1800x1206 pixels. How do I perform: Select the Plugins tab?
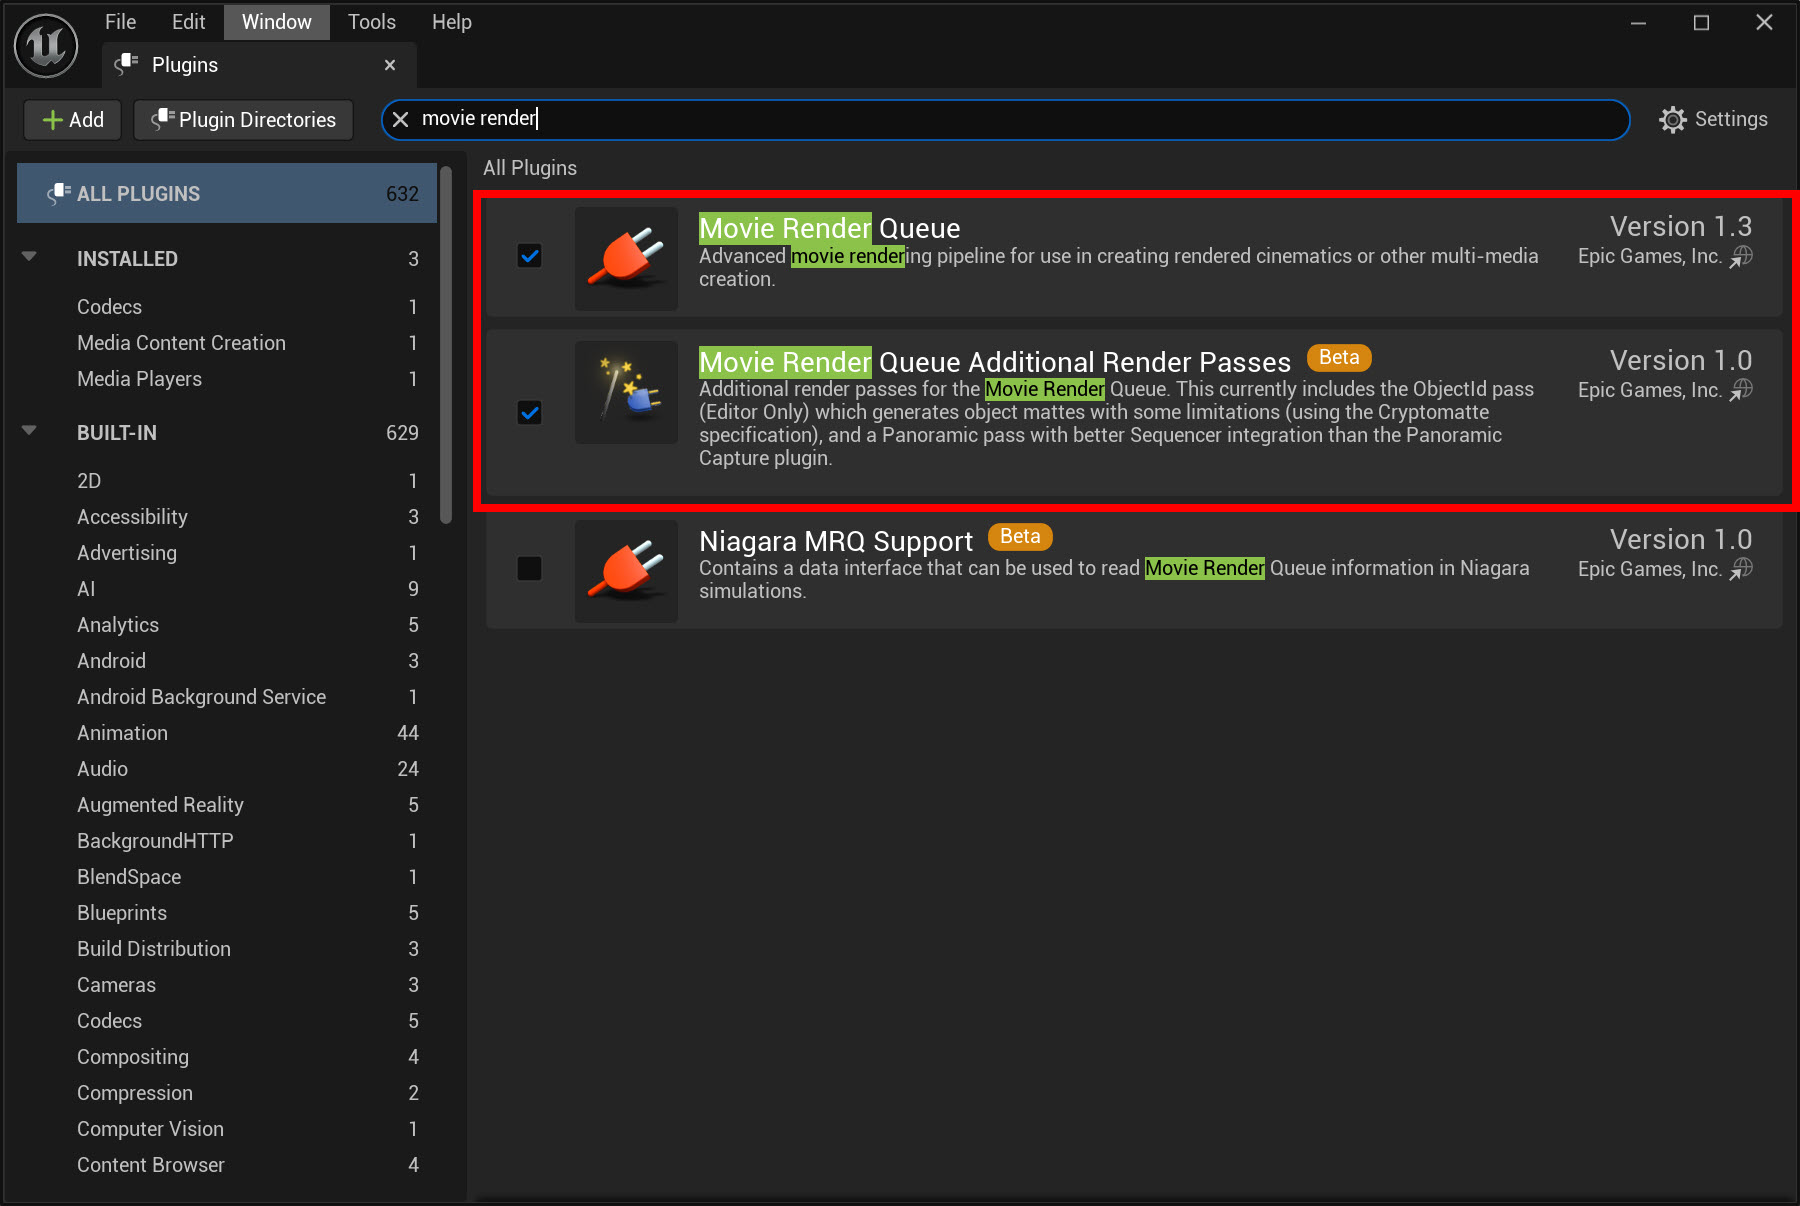258,65
